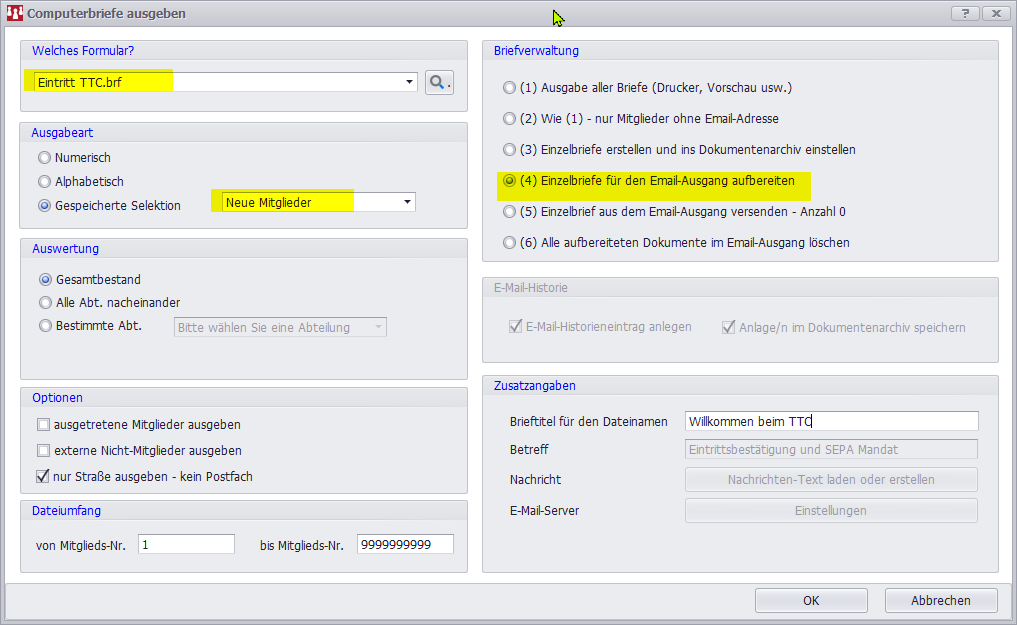1017x625 pixels.
Task: Click the Brieftitel für den Dateinamen field
Action: tap(831, 422)
